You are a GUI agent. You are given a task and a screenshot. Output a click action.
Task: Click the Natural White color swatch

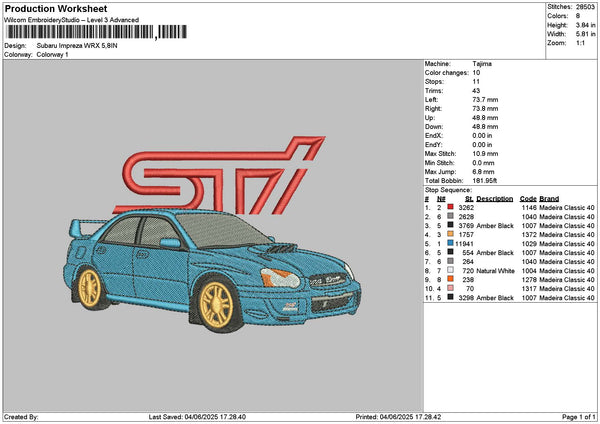pyautogui.click(x=452, y=270)
